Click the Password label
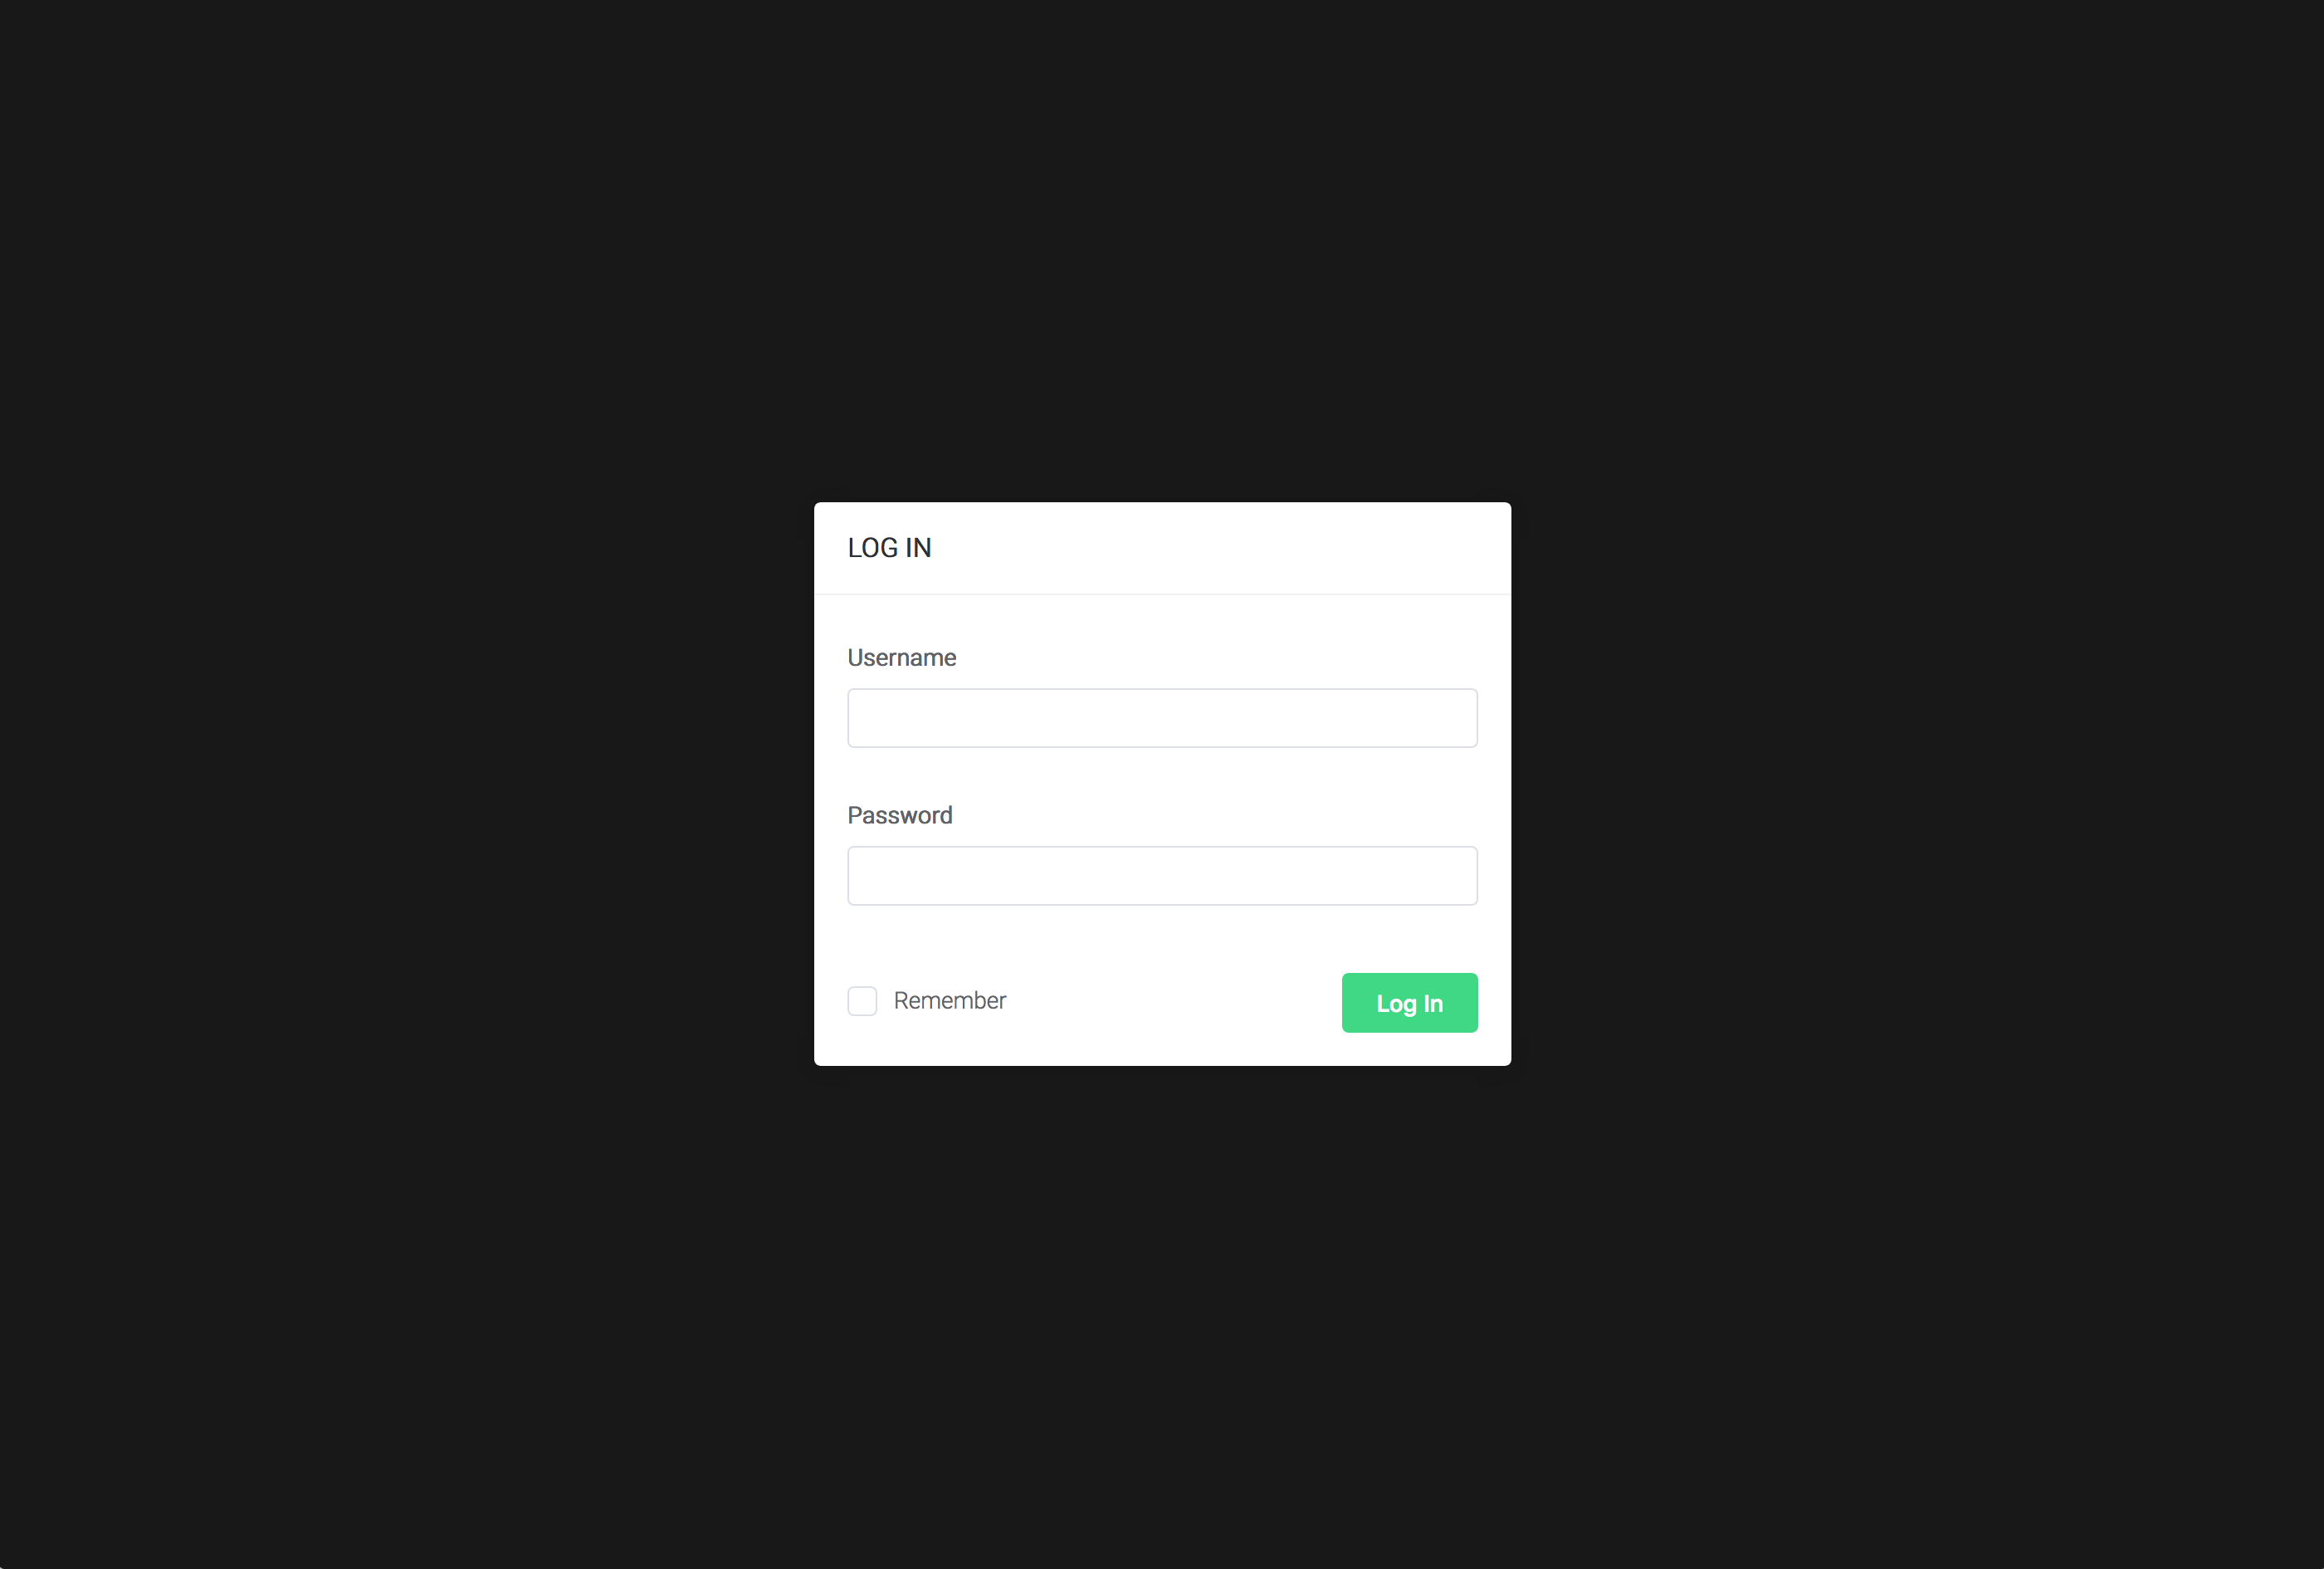2324x1569 pixels. pyautogui.click(x=900, y=816)
